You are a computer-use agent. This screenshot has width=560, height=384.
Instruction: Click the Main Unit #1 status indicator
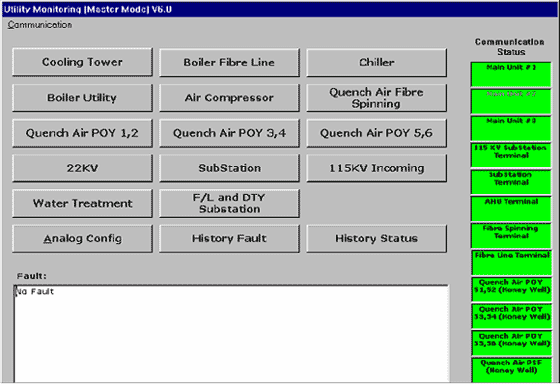point(511,74)
